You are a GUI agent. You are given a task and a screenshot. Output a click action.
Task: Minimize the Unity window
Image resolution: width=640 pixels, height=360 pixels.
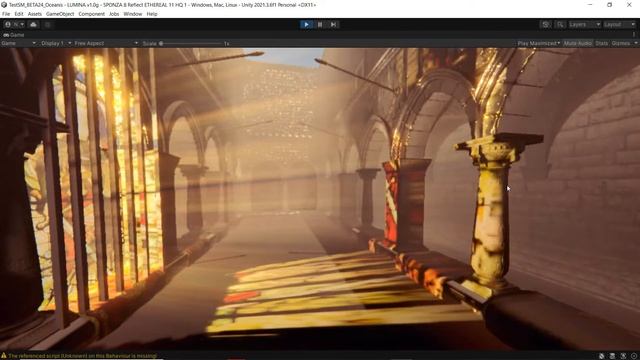[x=590, y=4]
